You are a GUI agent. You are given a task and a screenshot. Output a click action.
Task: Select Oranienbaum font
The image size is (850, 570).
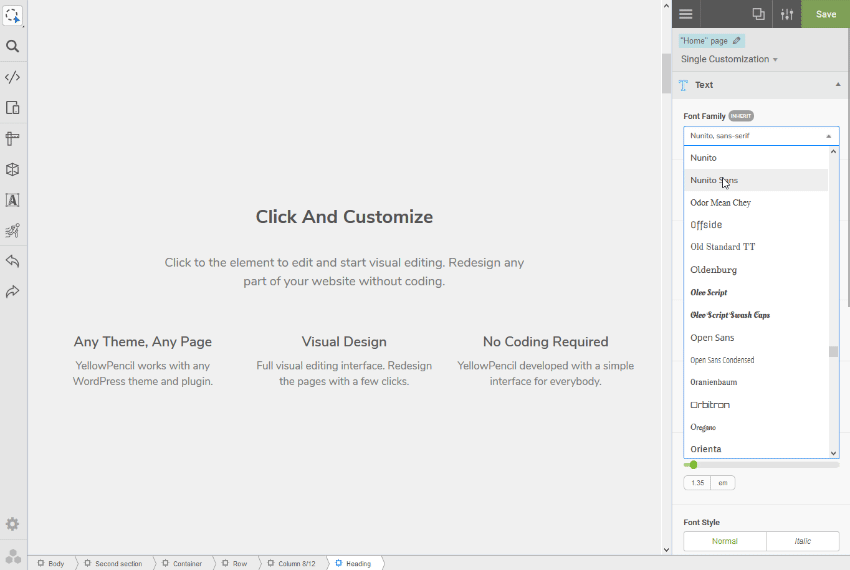pyautogui.click(x=756, y=382)
